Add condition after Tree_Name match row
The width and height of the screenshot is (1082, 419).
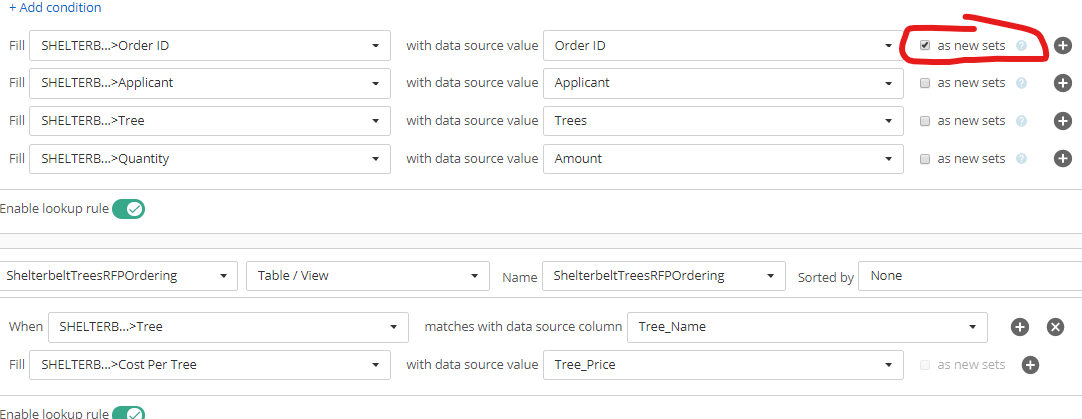(x=1020, y=327)
